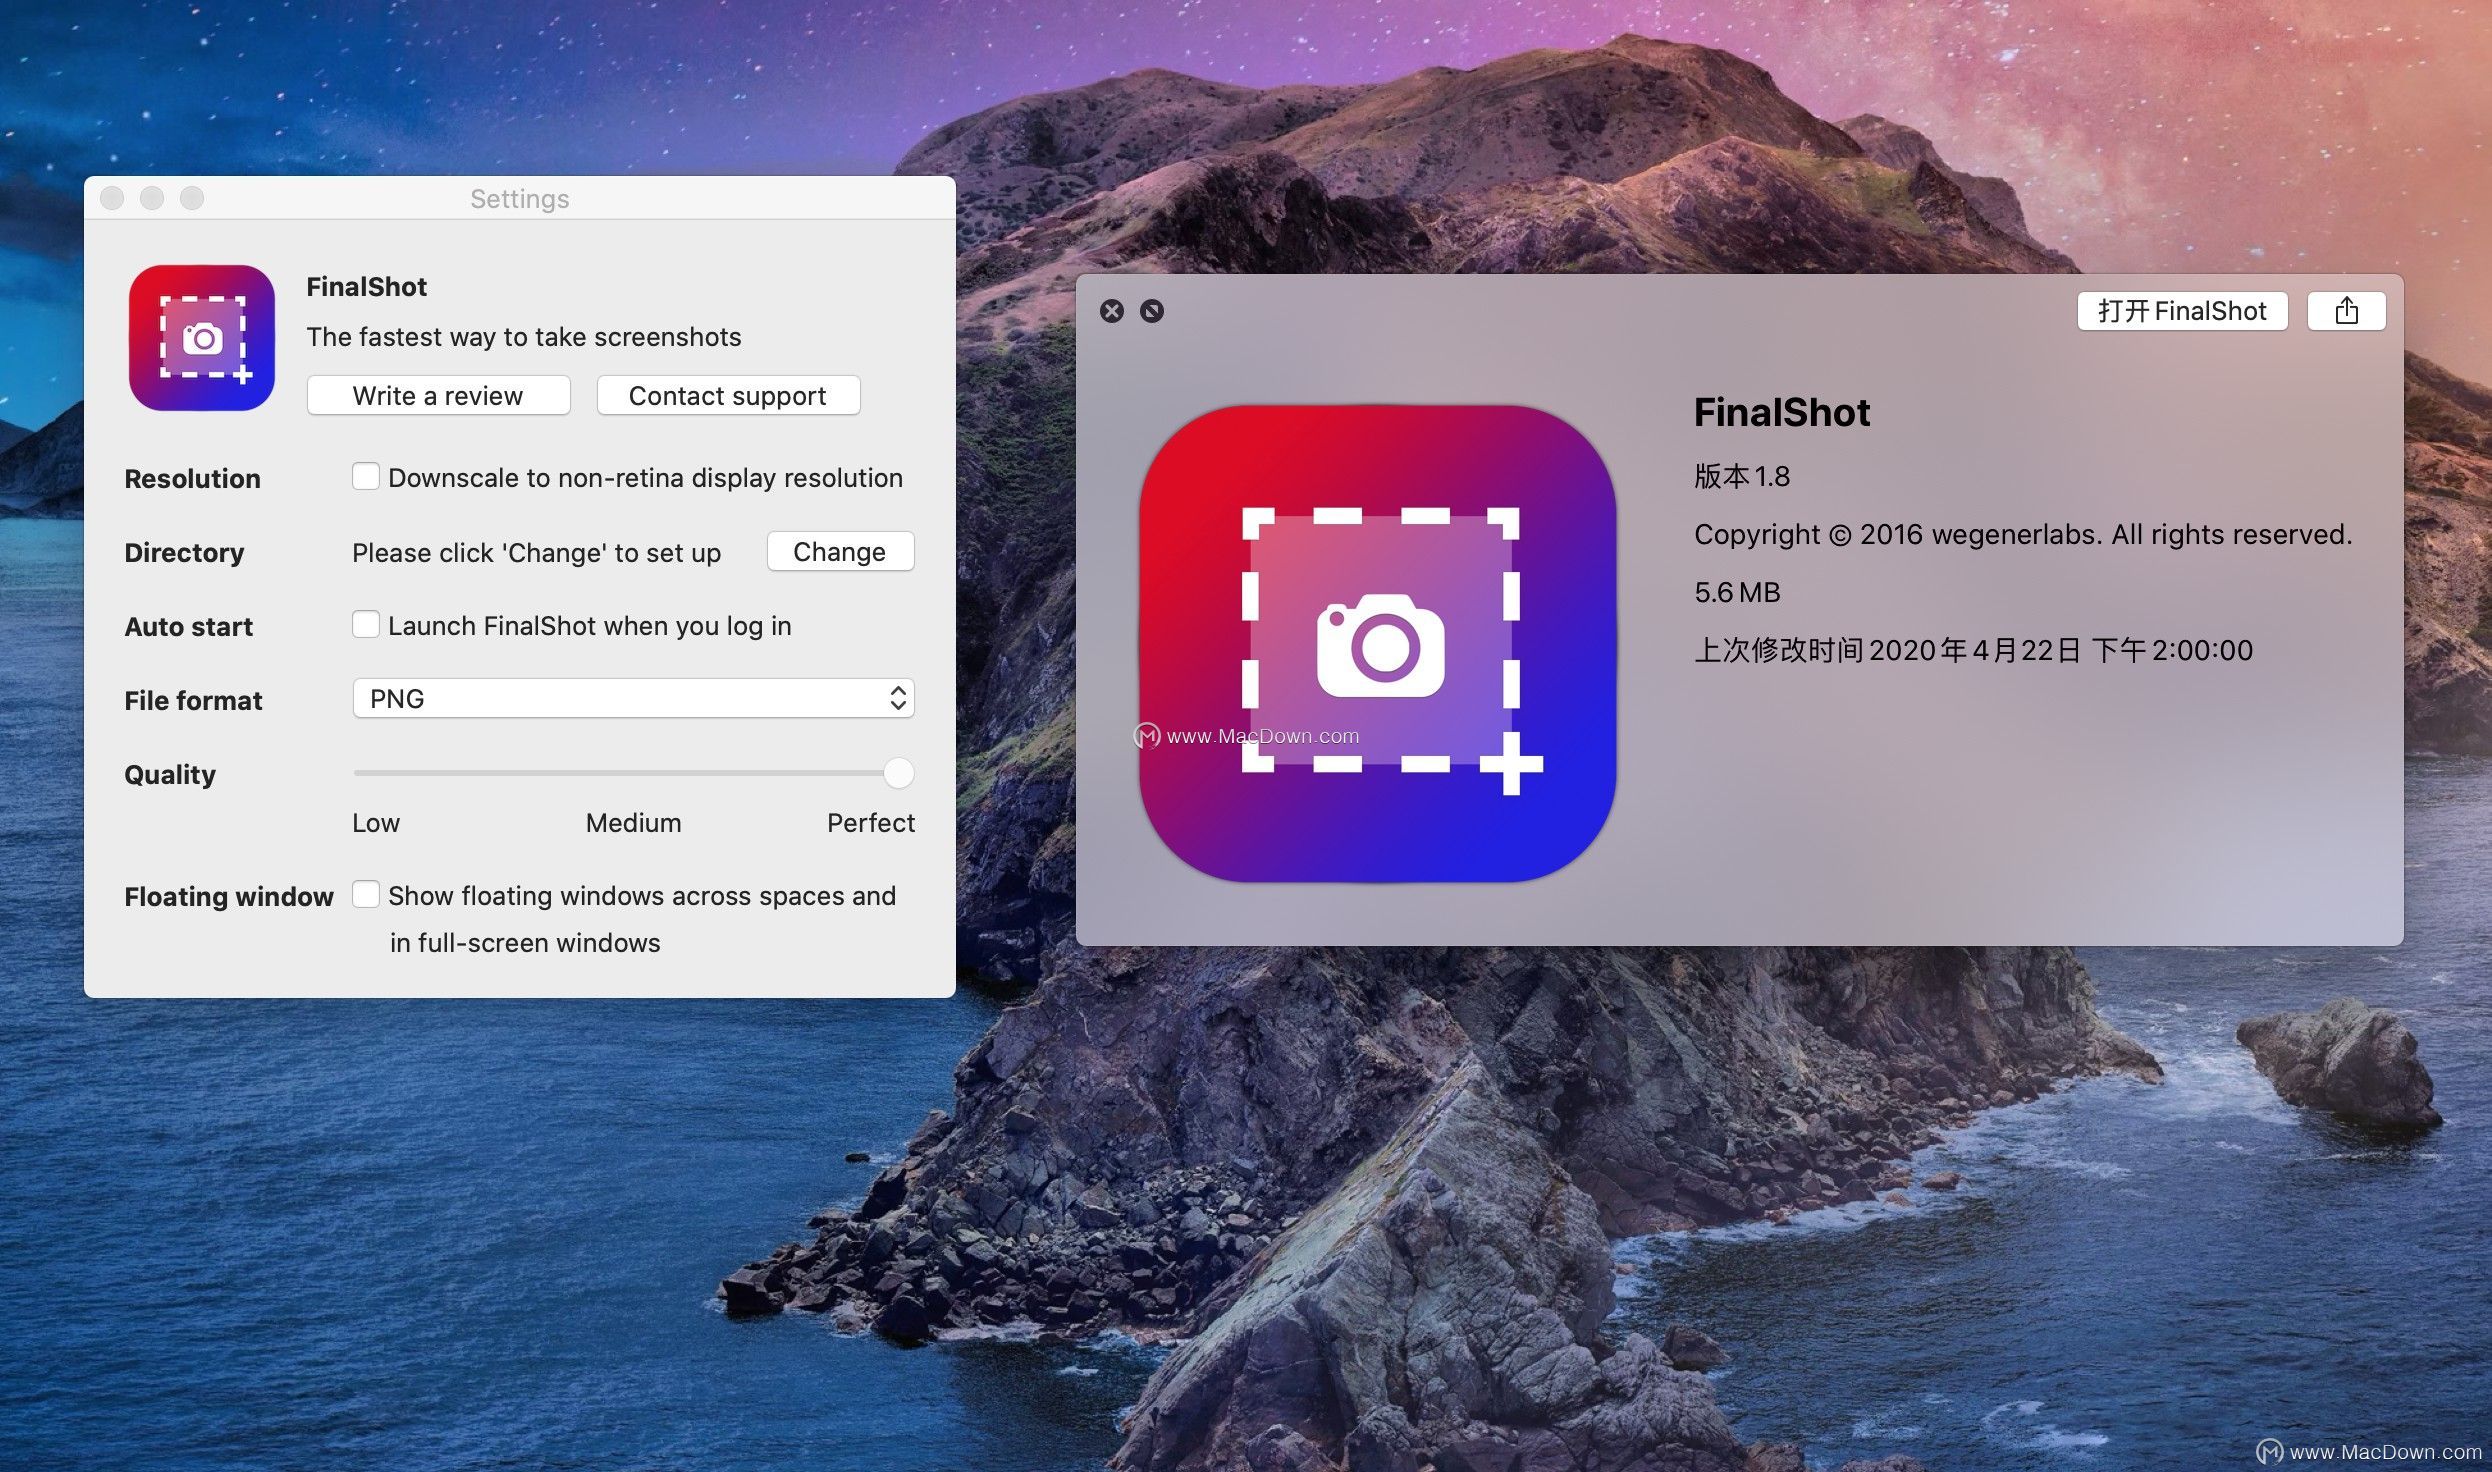Close the Quick Look preview with X icon

pos(1111,311)
